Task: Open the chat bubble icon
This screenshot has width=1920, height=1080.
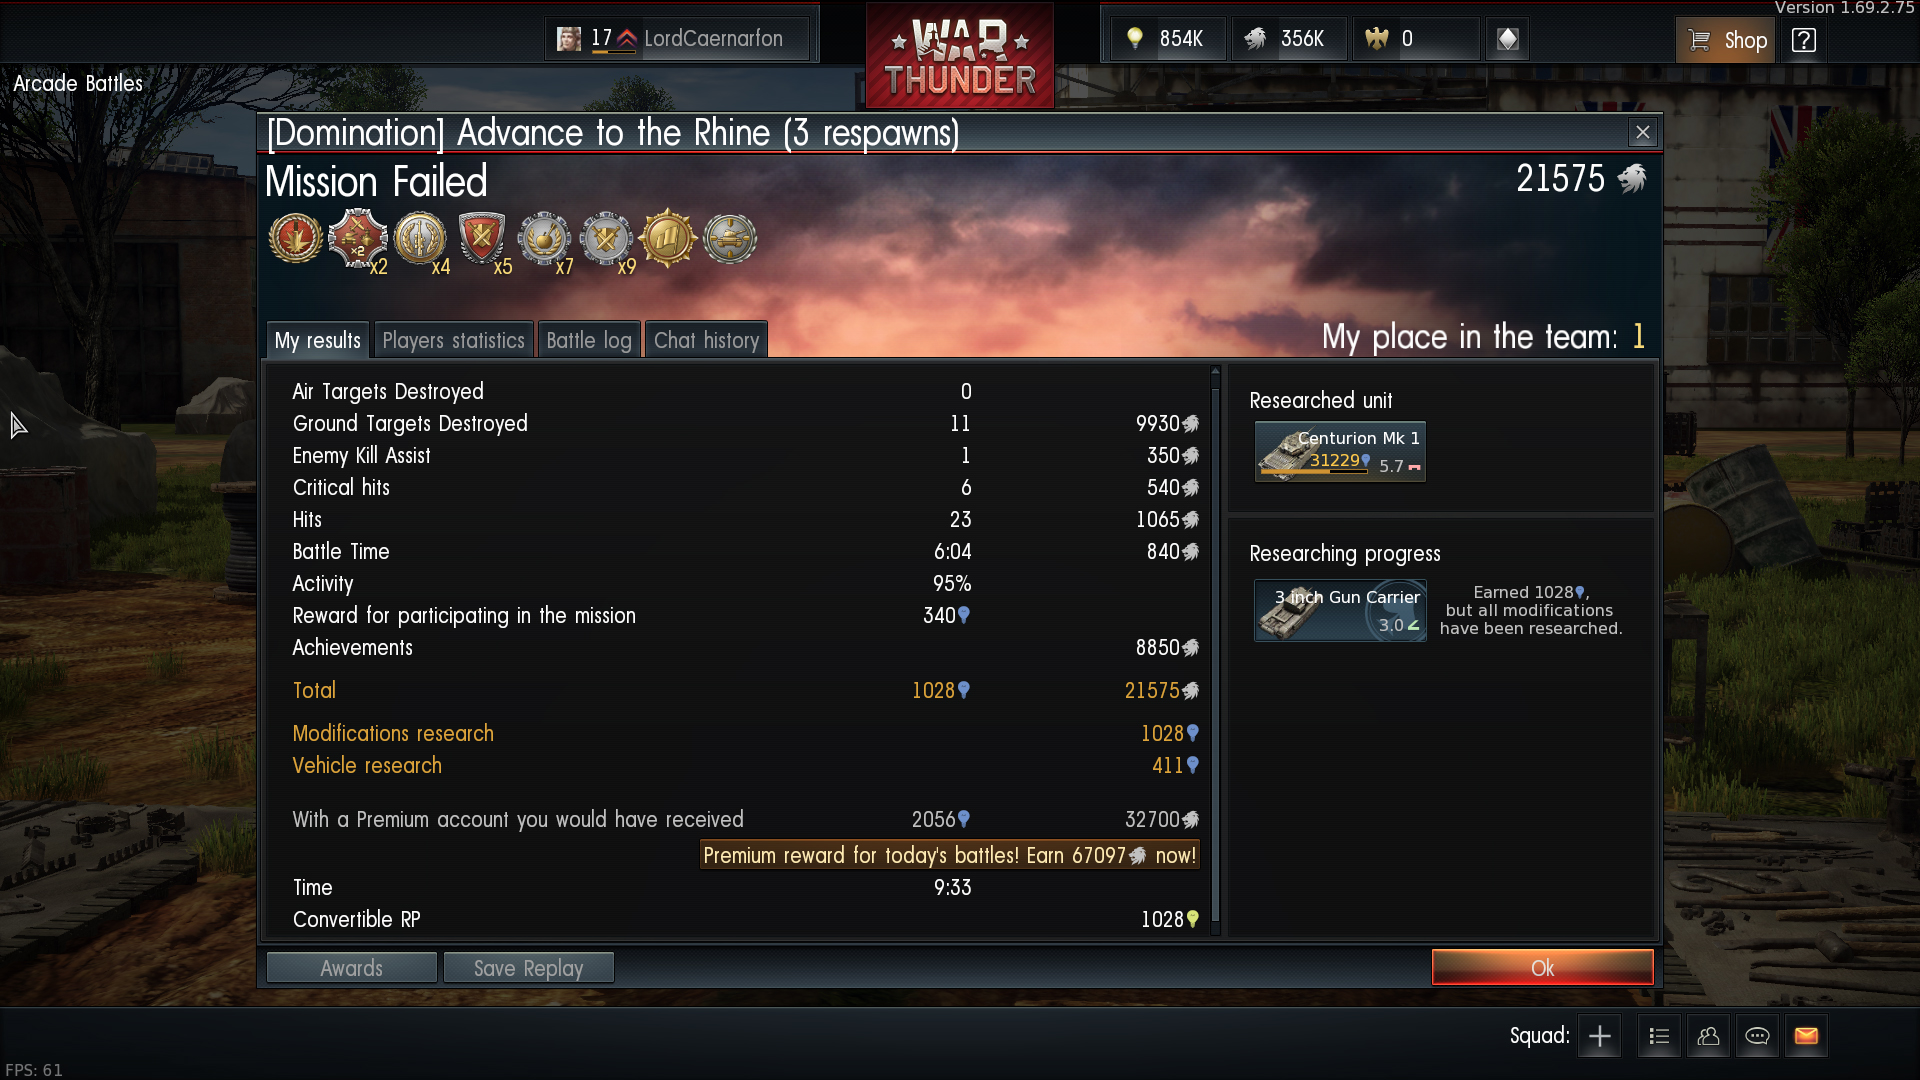Action: 1757,1036
